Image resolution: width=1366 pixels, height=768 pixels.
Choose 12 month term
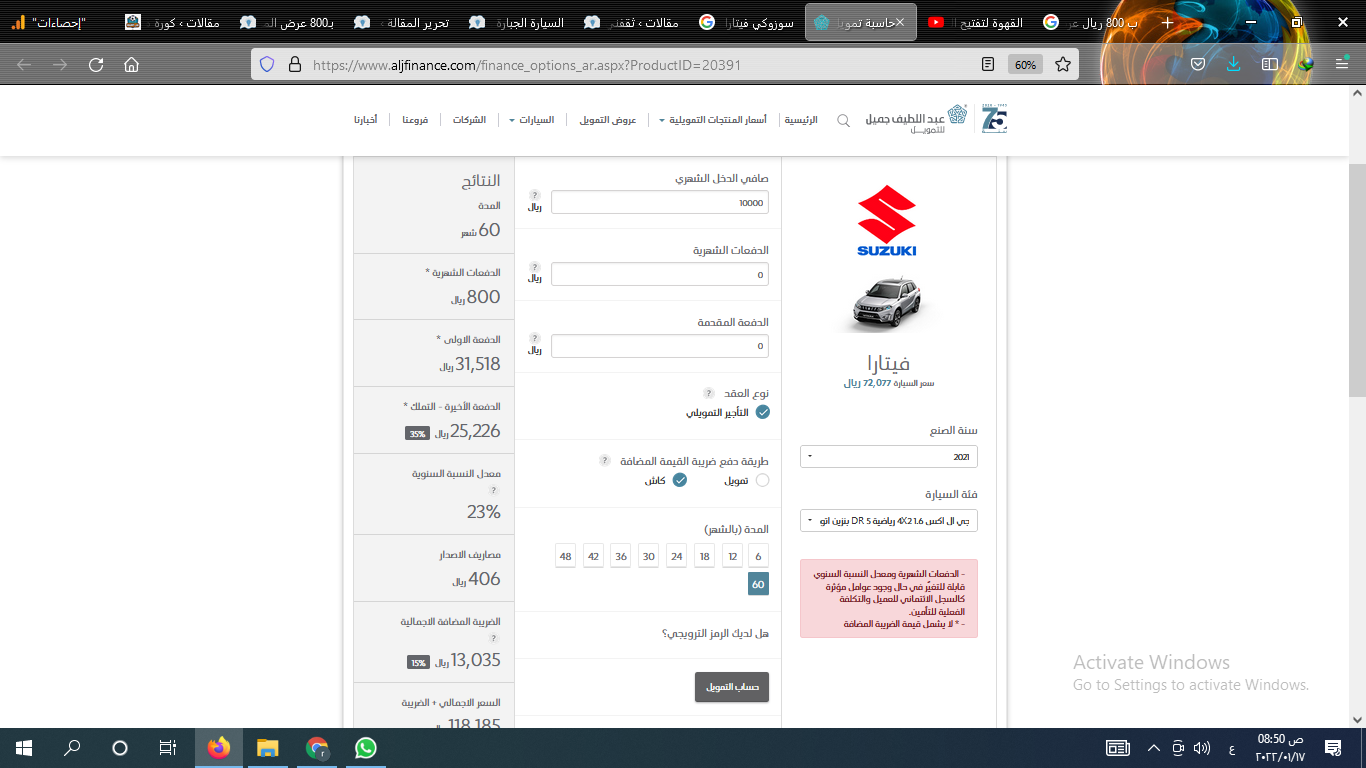click(x=733, y=556)
